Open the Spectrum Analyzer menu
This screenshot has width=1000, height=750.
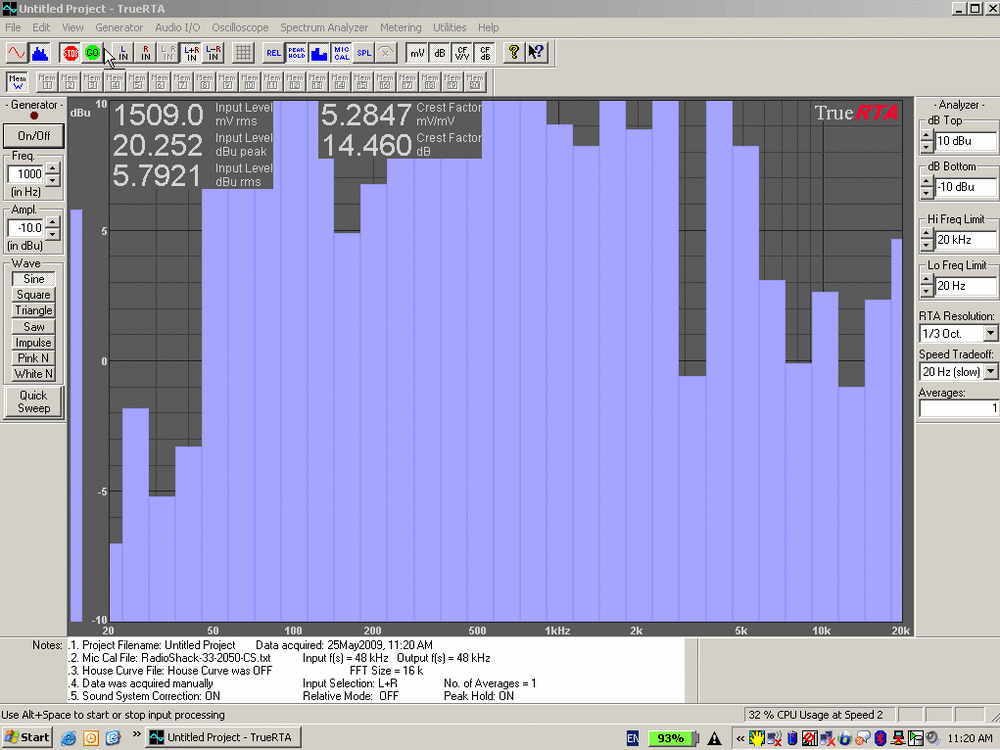coord(324,27)
